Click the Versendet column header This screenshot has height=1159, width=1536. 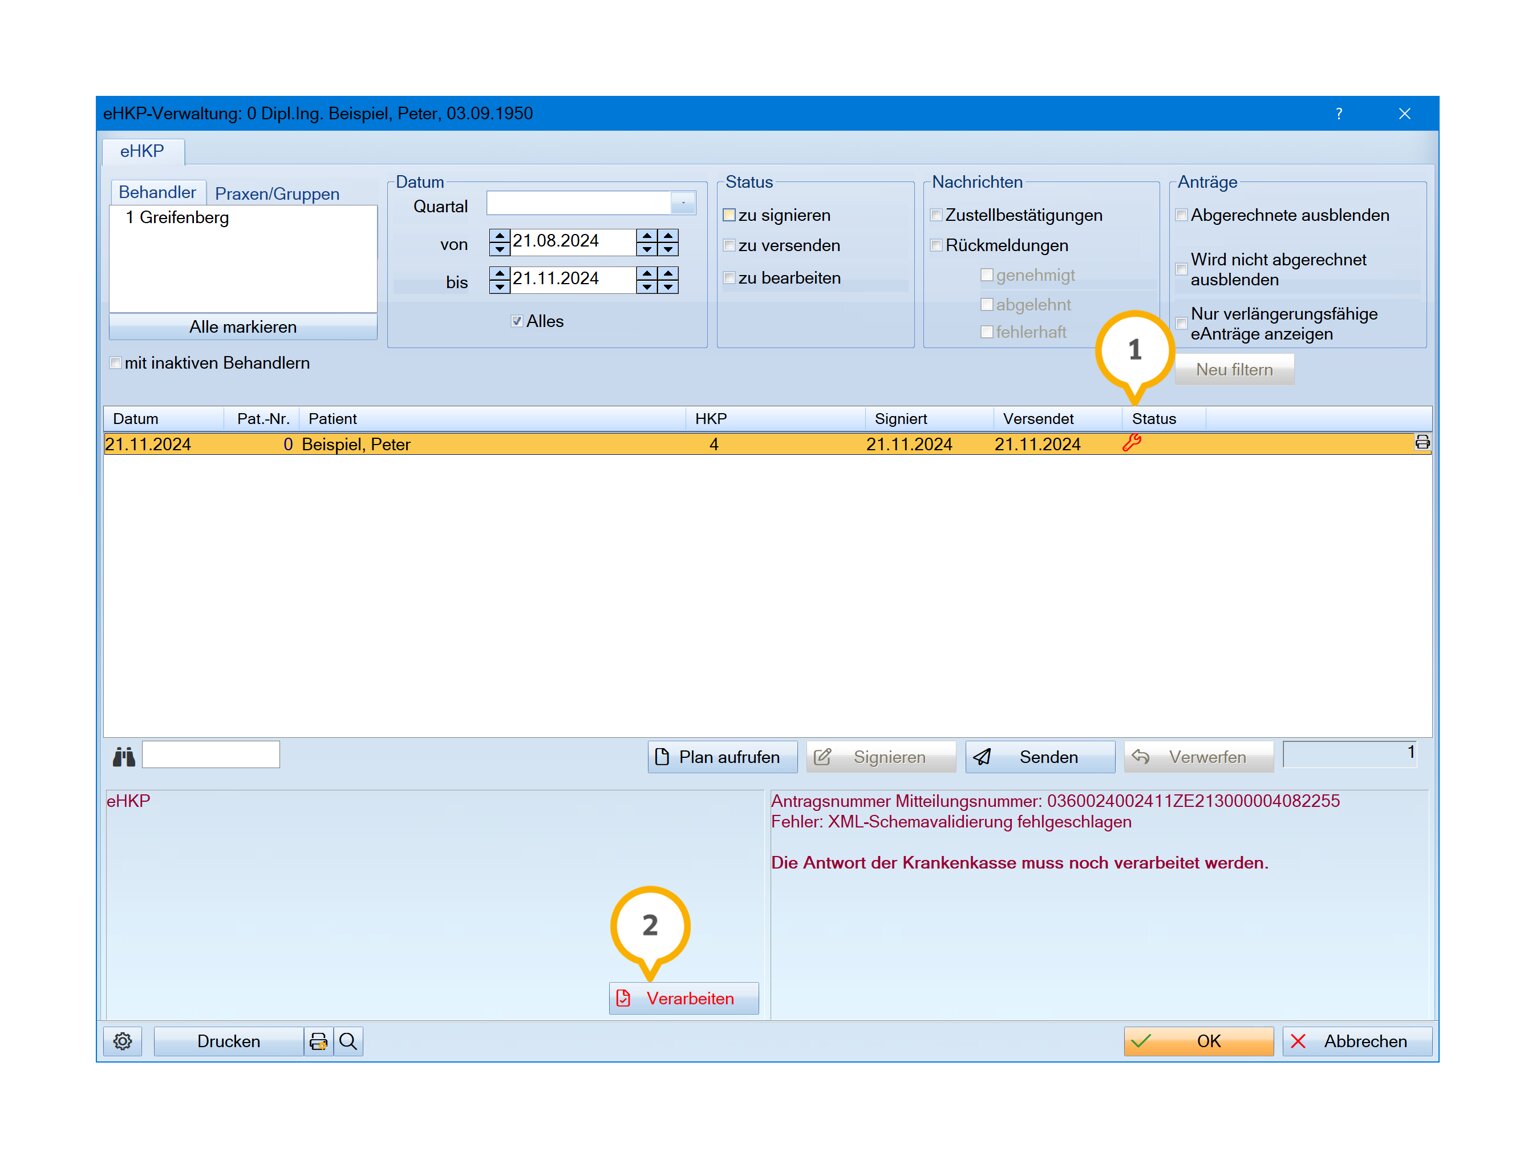pyautogui.click(x=1058, y=419)
